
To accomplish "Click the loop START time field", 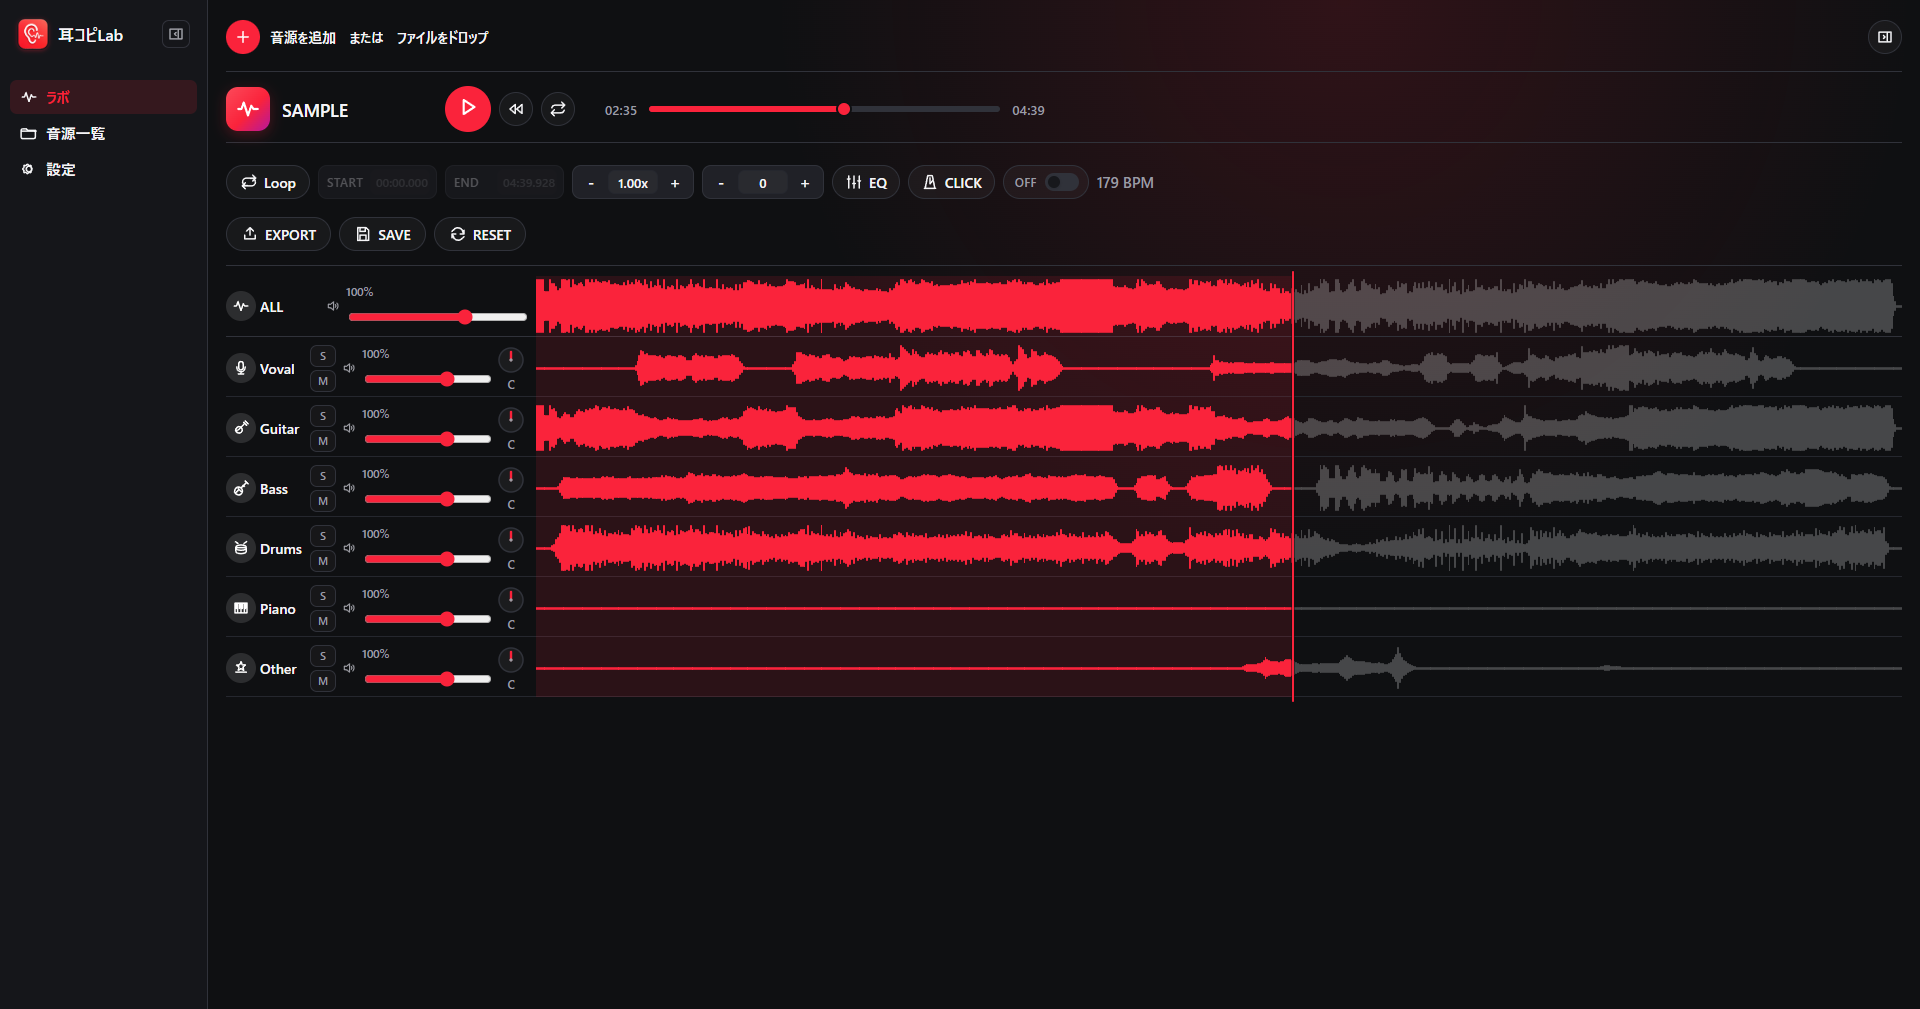I will coord(377,182).
